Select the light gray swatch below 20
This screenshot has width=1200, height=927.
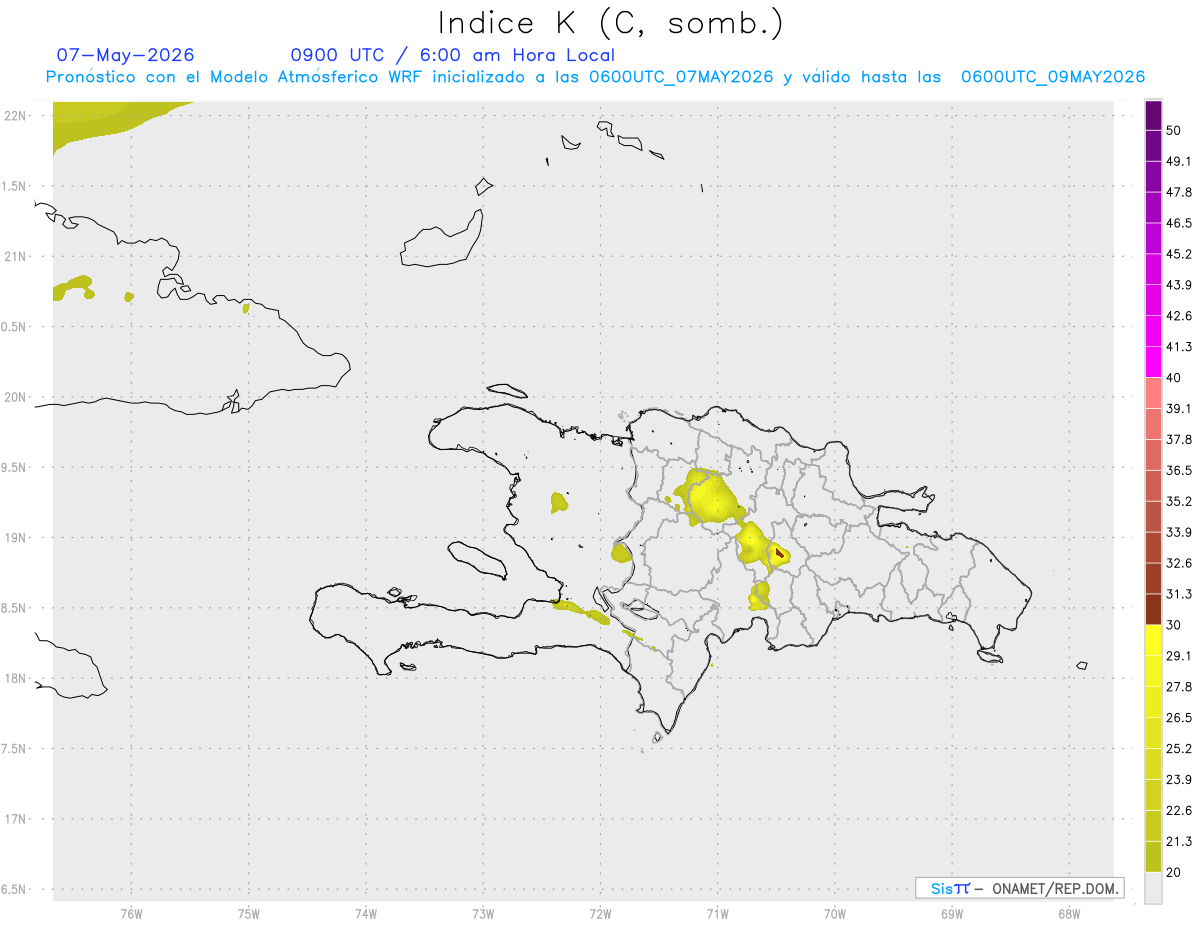[x=1153, y=888]
